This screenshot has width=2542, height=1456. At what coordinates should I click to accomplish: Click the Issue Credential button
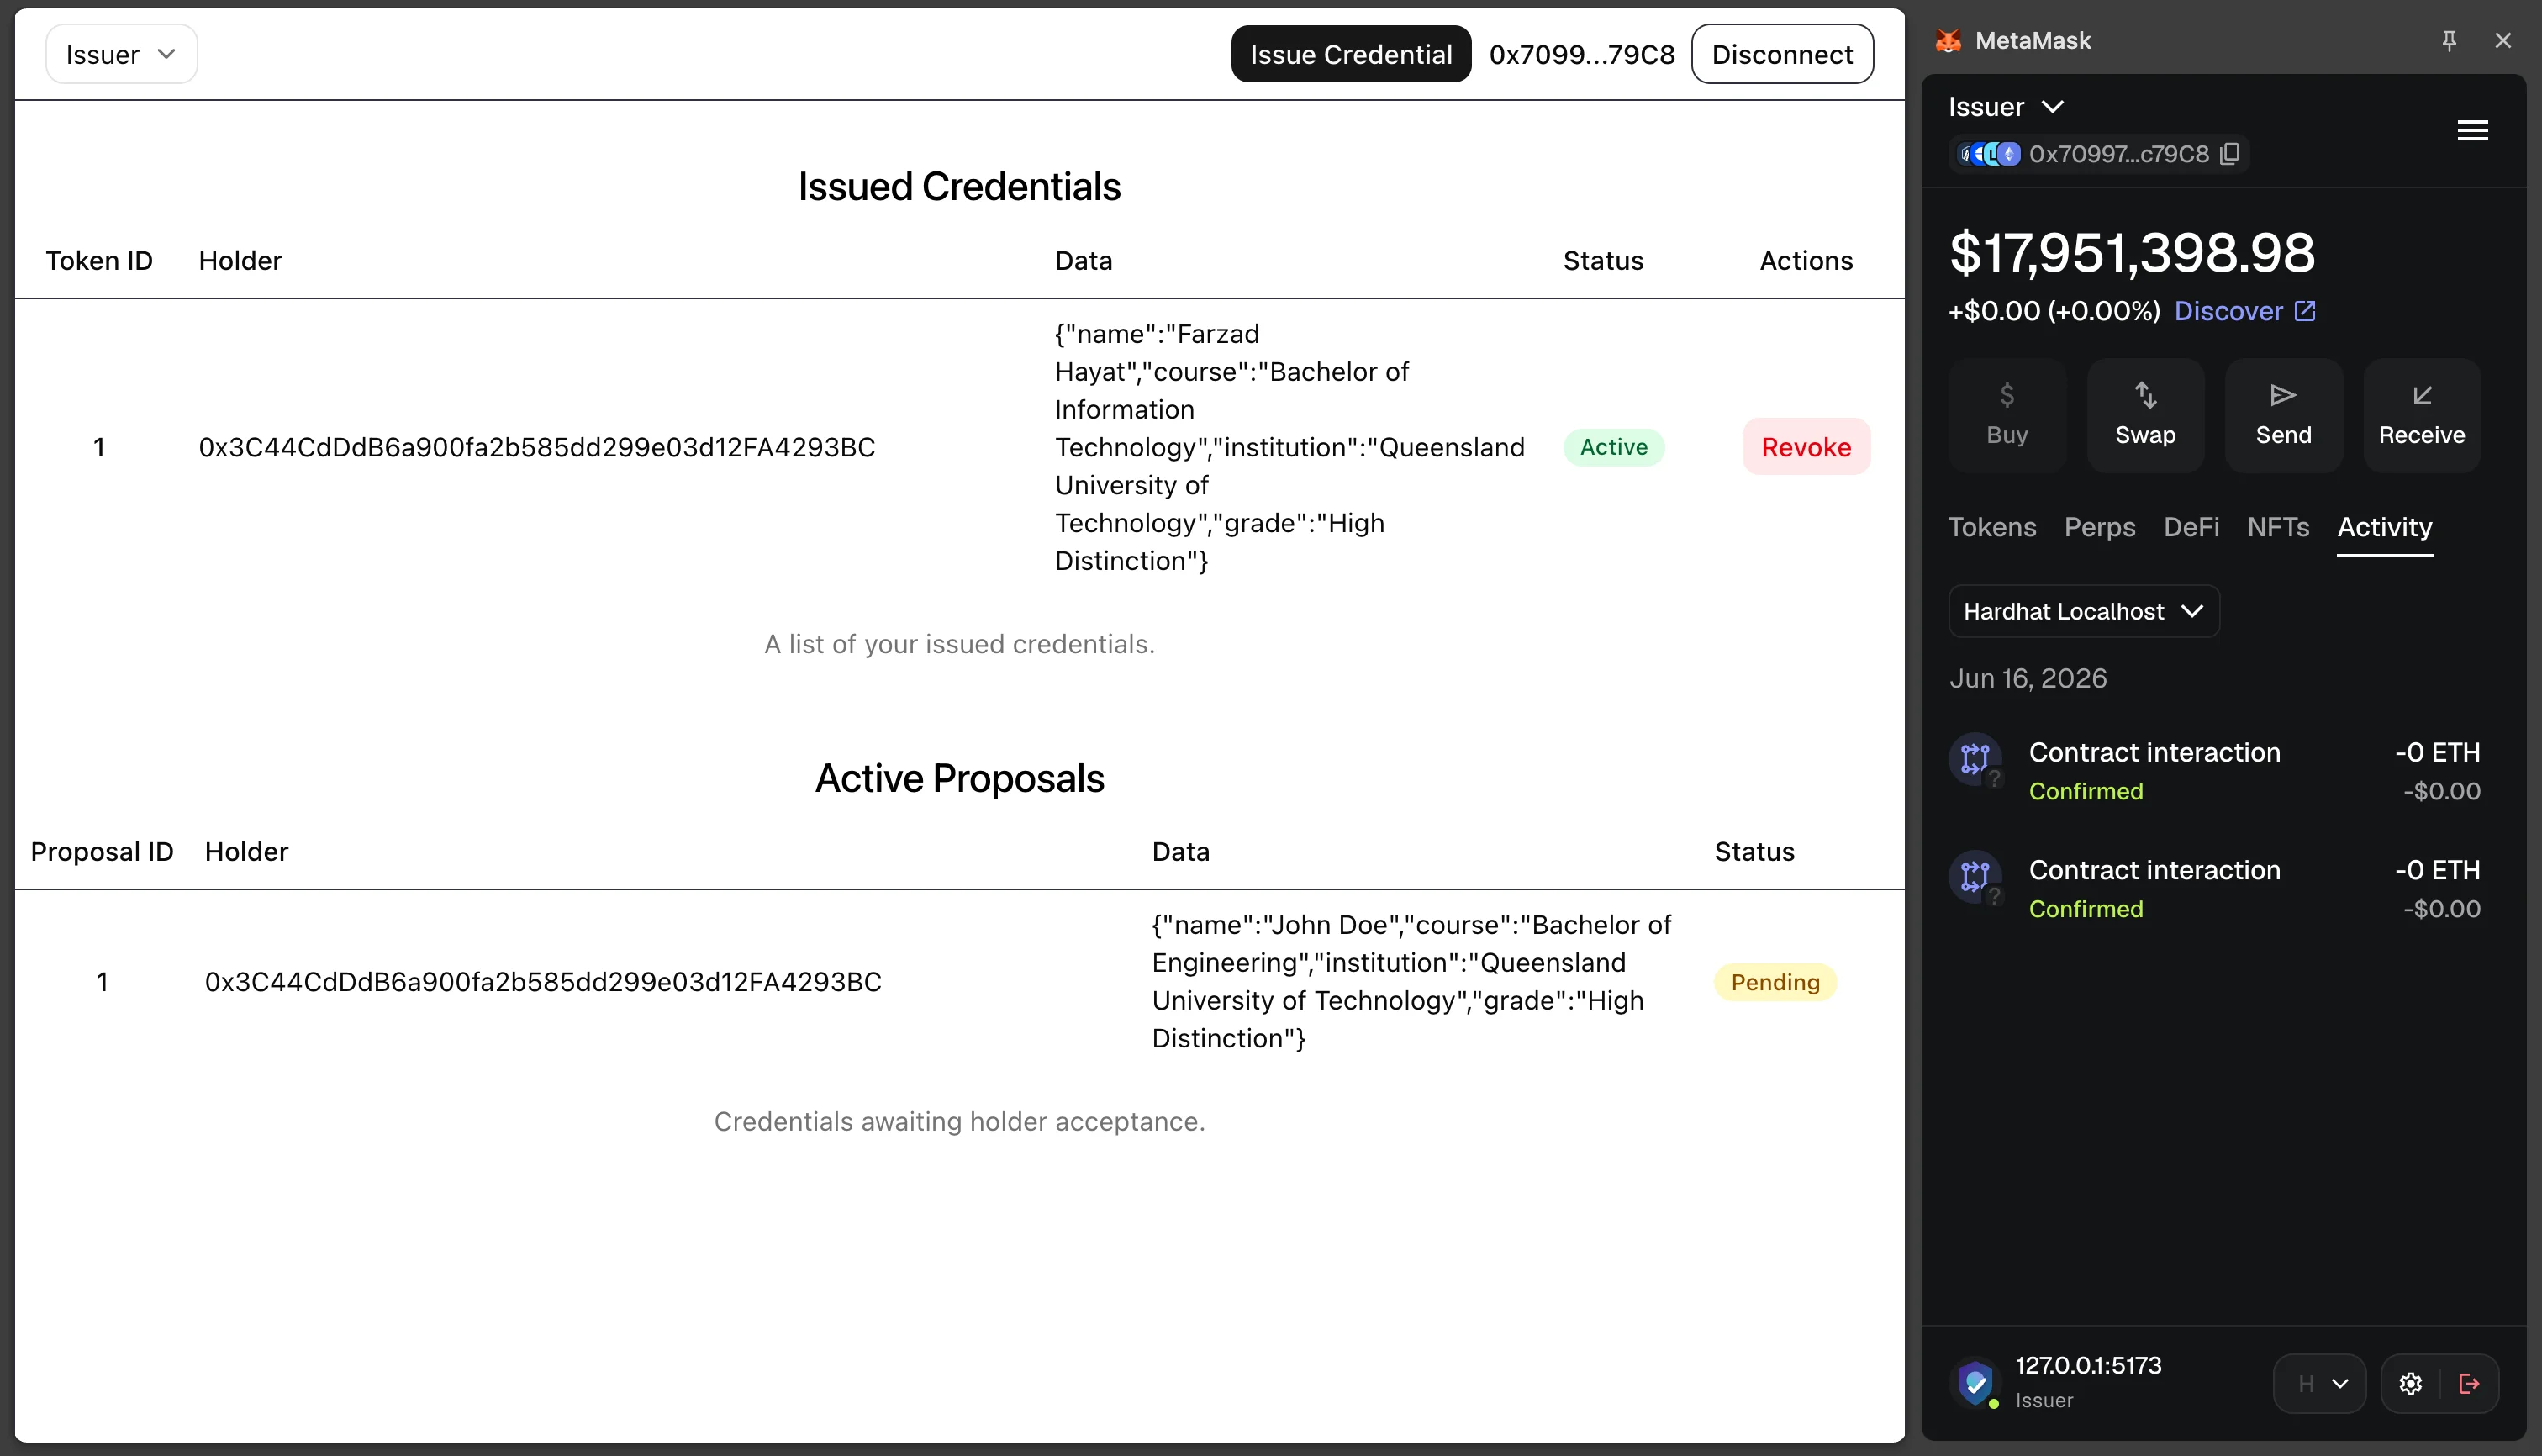coord(1350,54)
